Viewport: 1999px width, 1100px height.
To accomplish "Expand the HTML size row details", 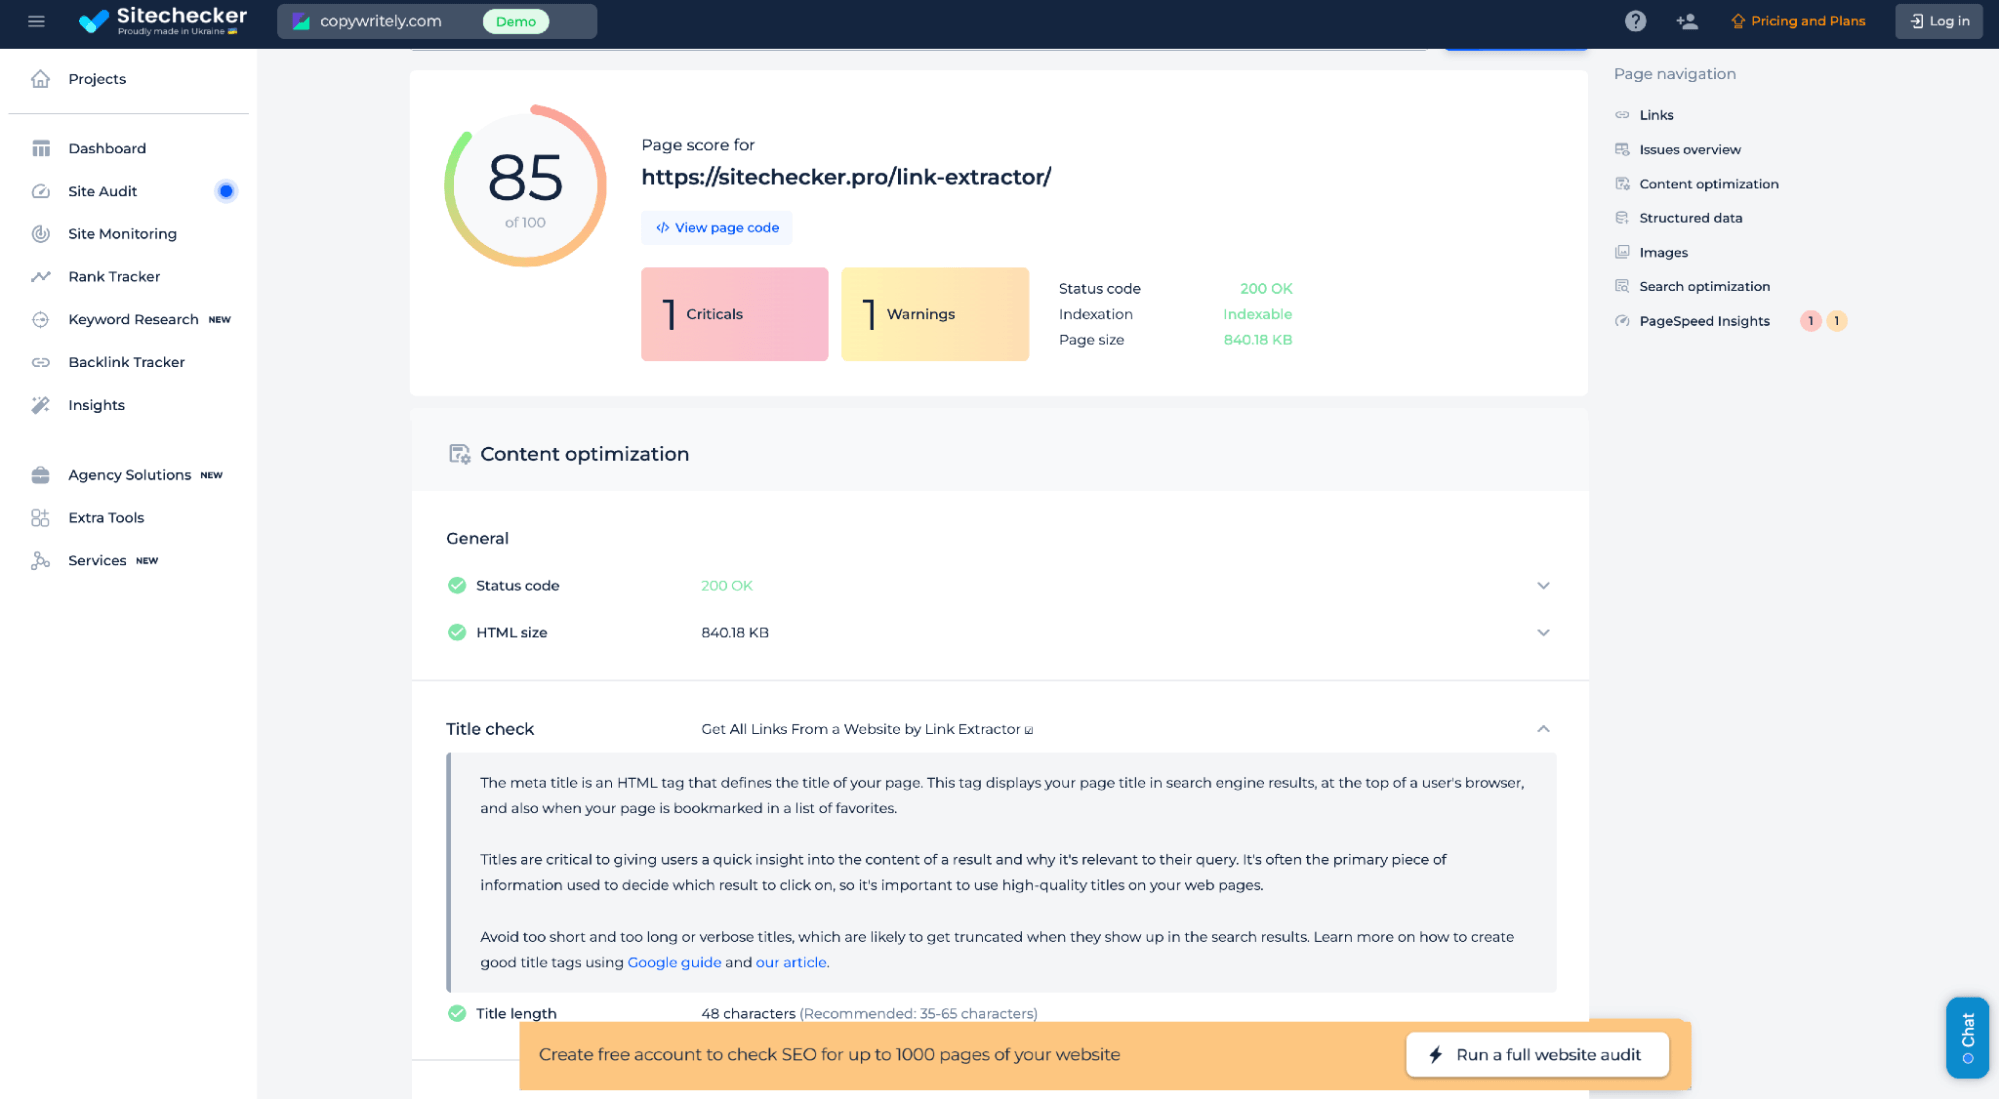I will tap(1543, 633).
